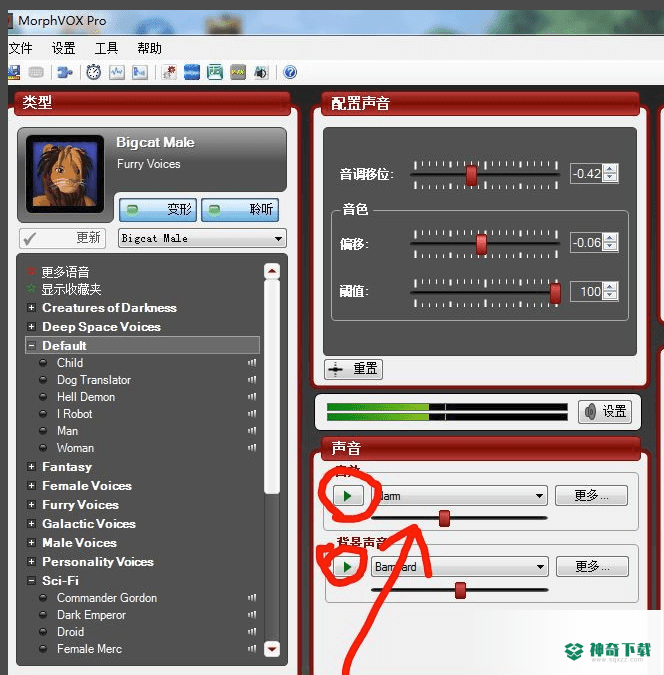Viewport: 664px width, 675px height.
Task: Click the signal bars icon on I Robot row
Action: click(x=252, y=414)
